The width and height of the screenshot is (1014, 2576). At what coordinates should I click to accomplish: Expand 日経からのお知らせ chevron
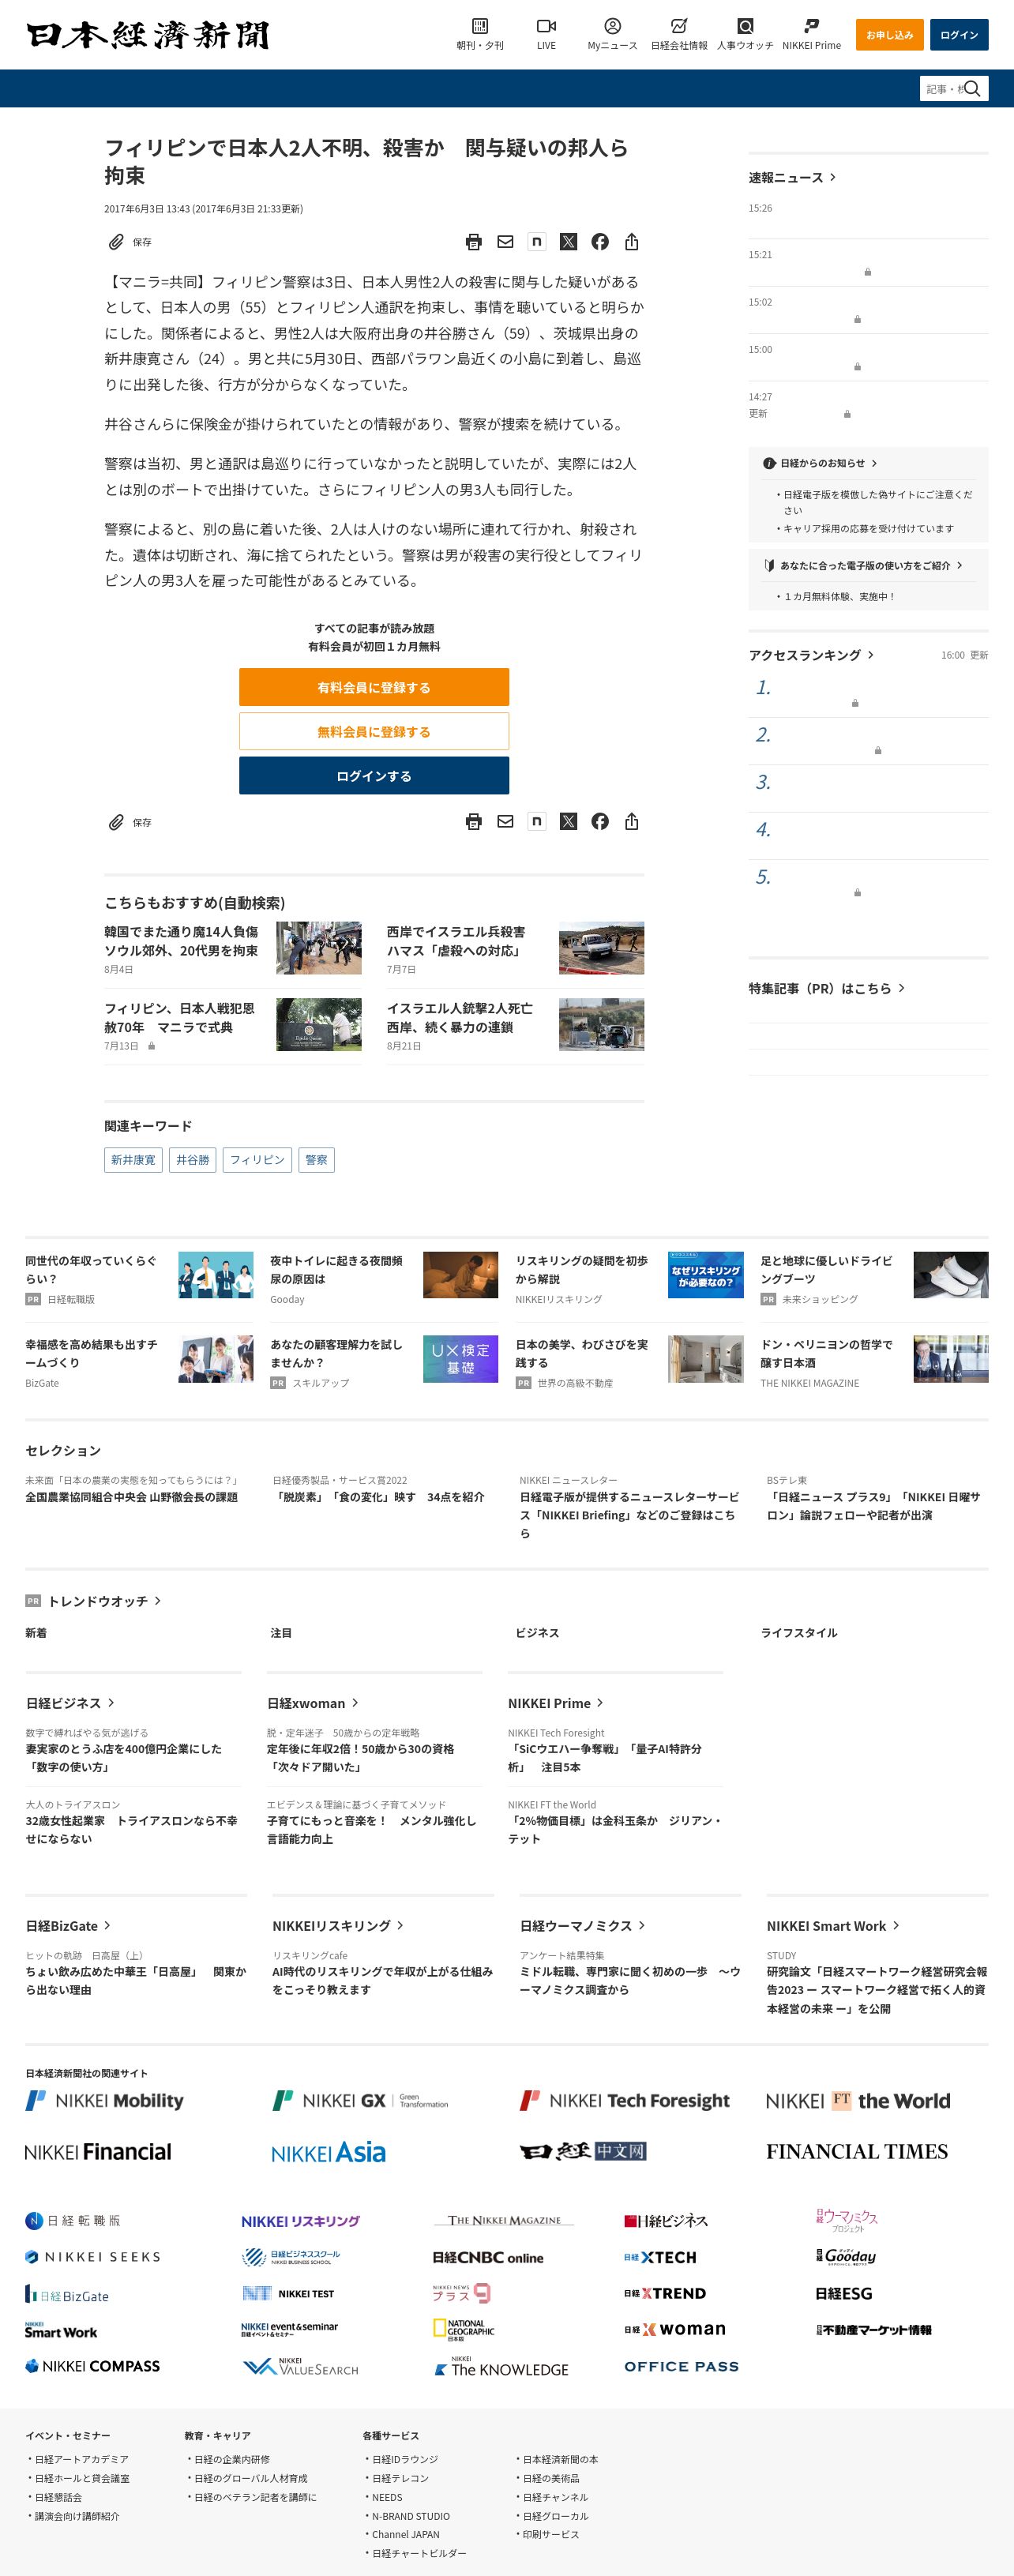[874, 463]
